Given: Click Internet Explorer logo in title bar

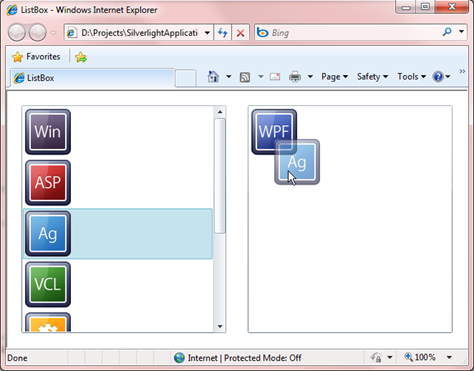Looking at the screenshot, I should [12, 10].
